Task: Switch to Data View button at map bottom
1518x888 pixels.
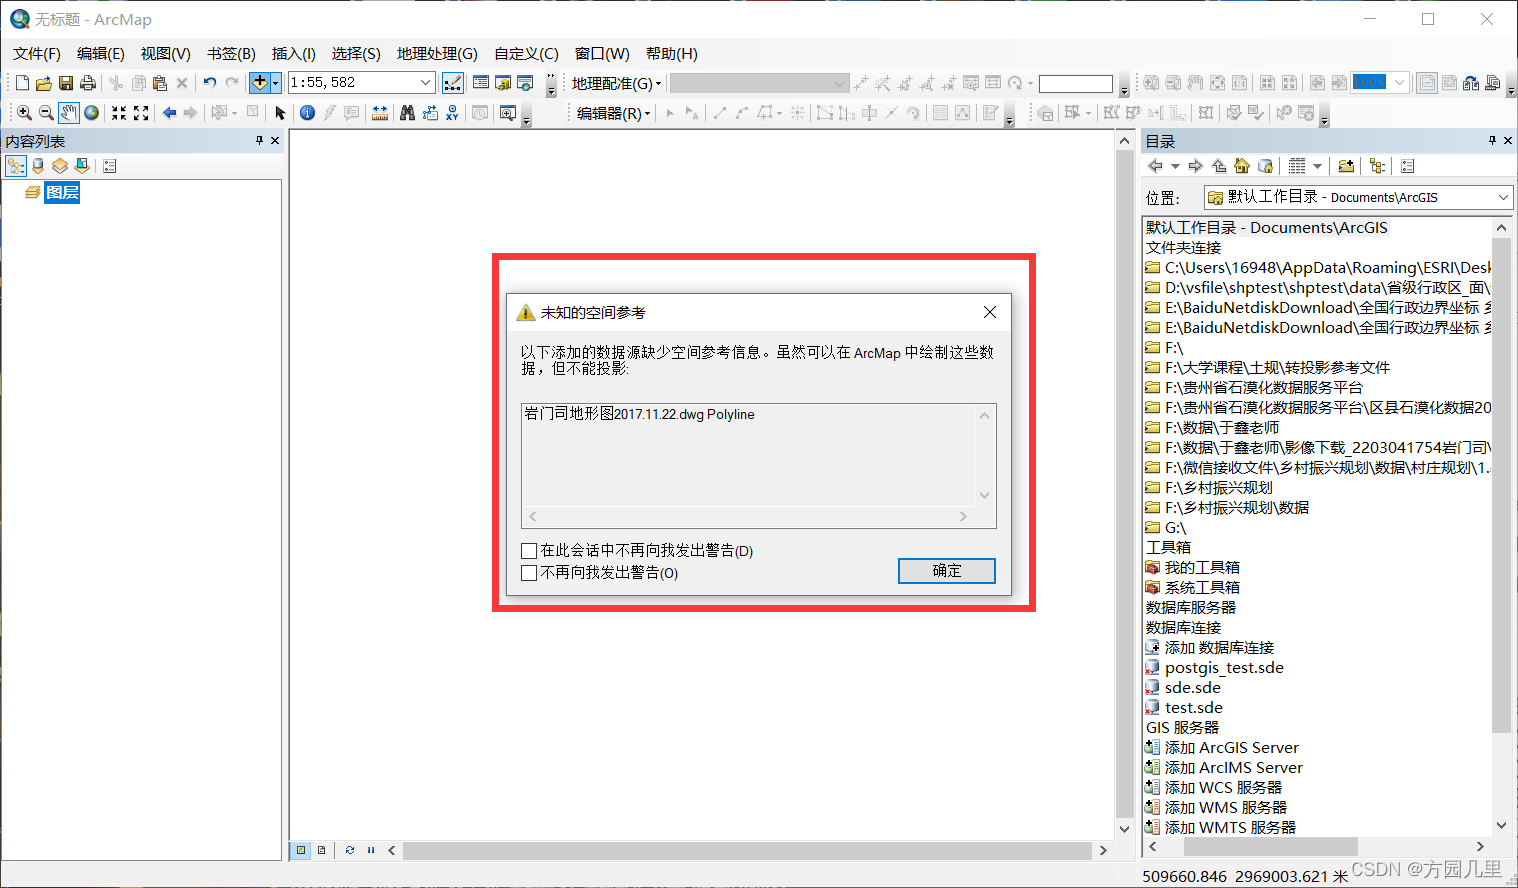Action: coord(301,850)
